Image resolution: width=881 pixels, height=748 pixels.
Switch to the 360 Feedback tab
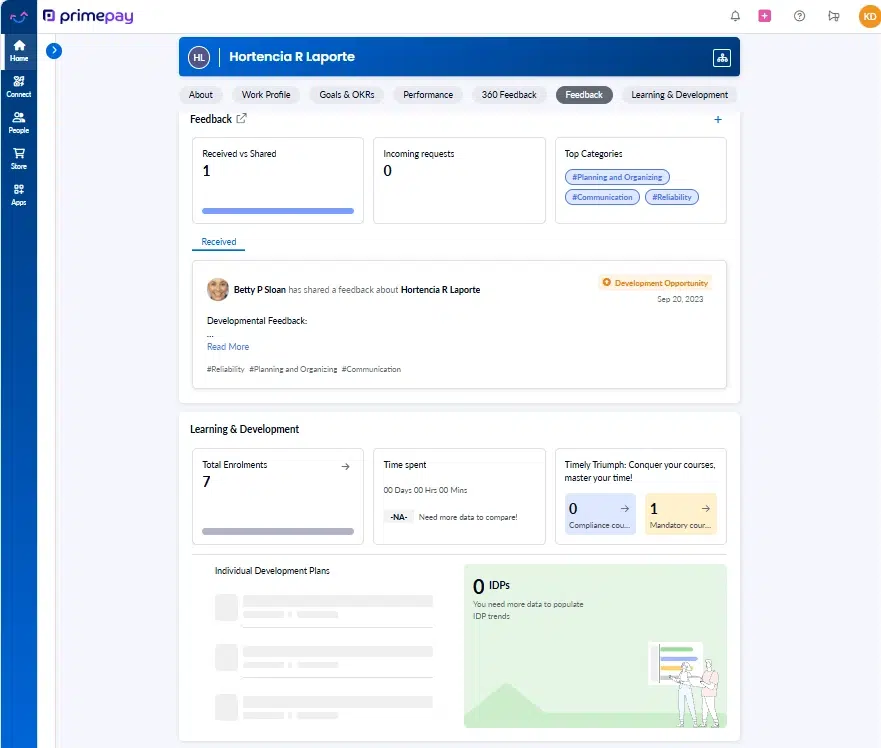(508, 94)
